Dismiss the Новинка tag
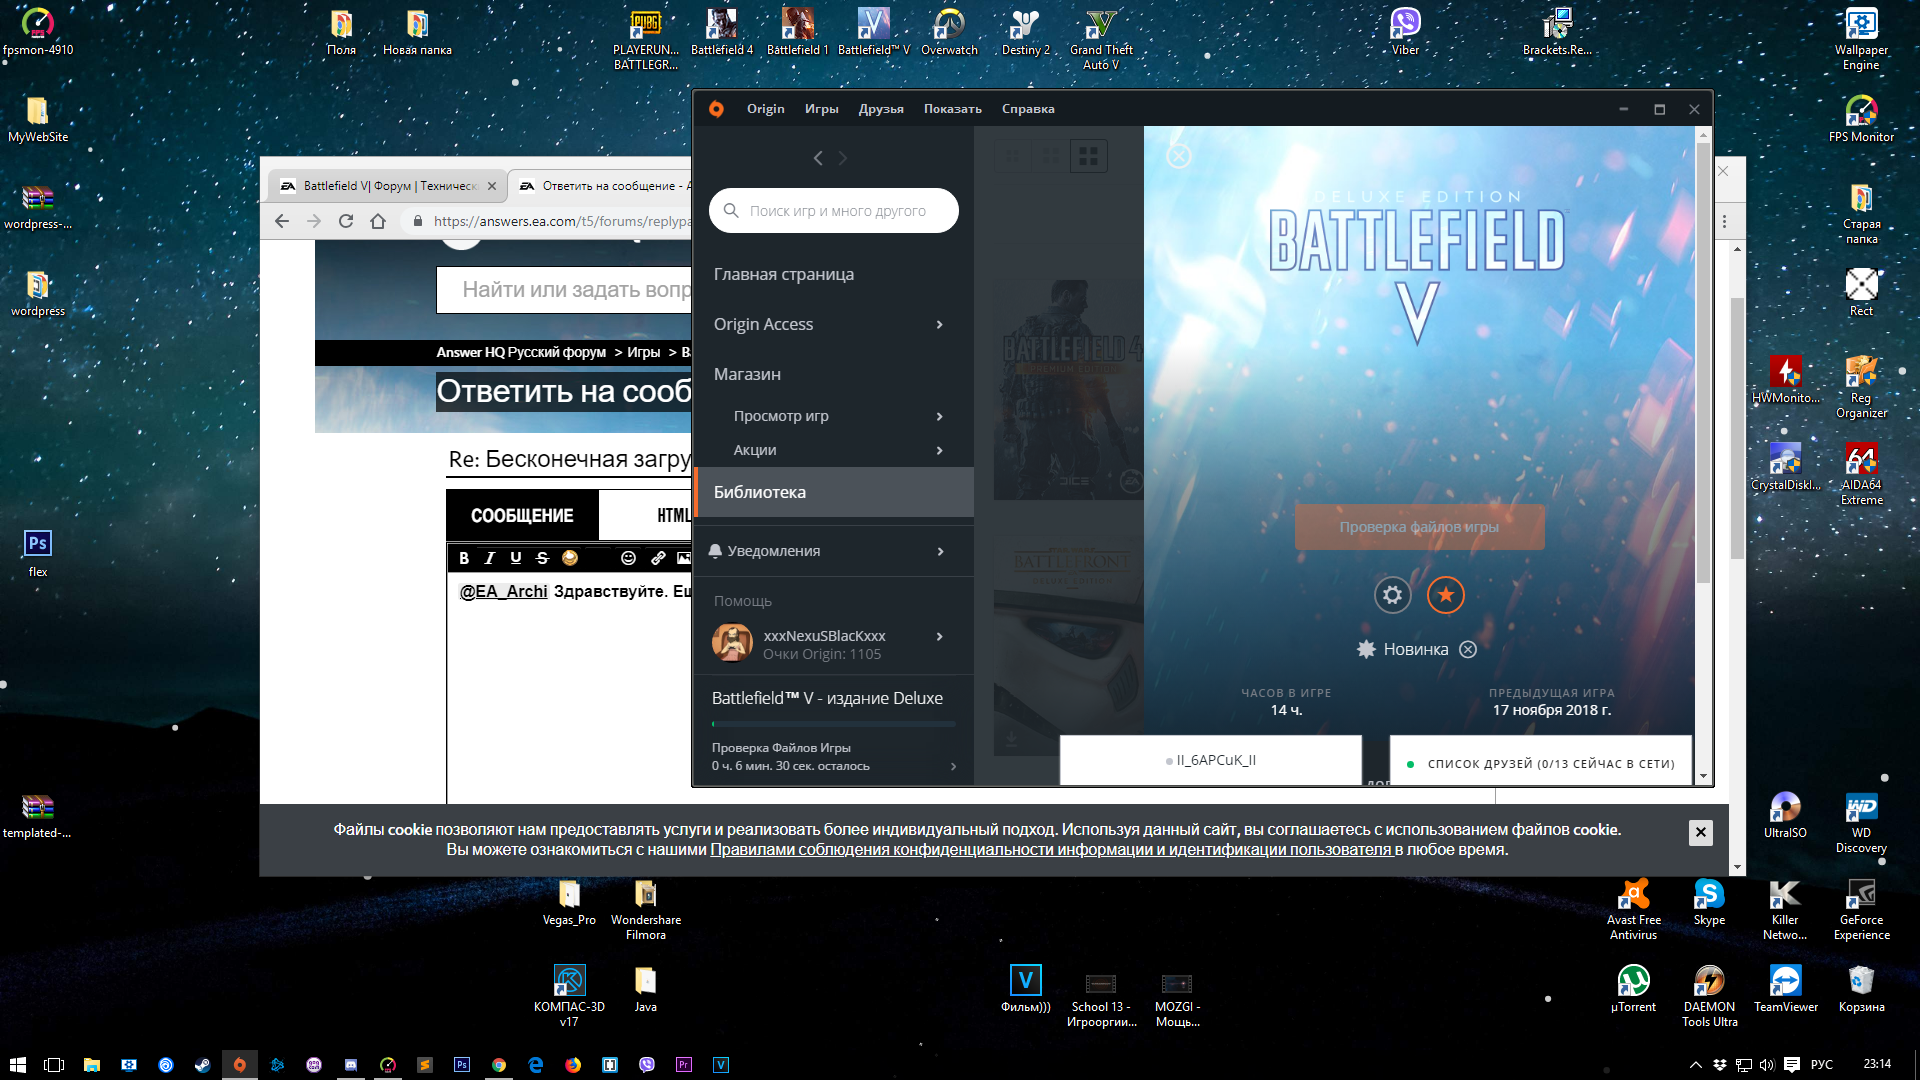 click(x=1468, y=649)
